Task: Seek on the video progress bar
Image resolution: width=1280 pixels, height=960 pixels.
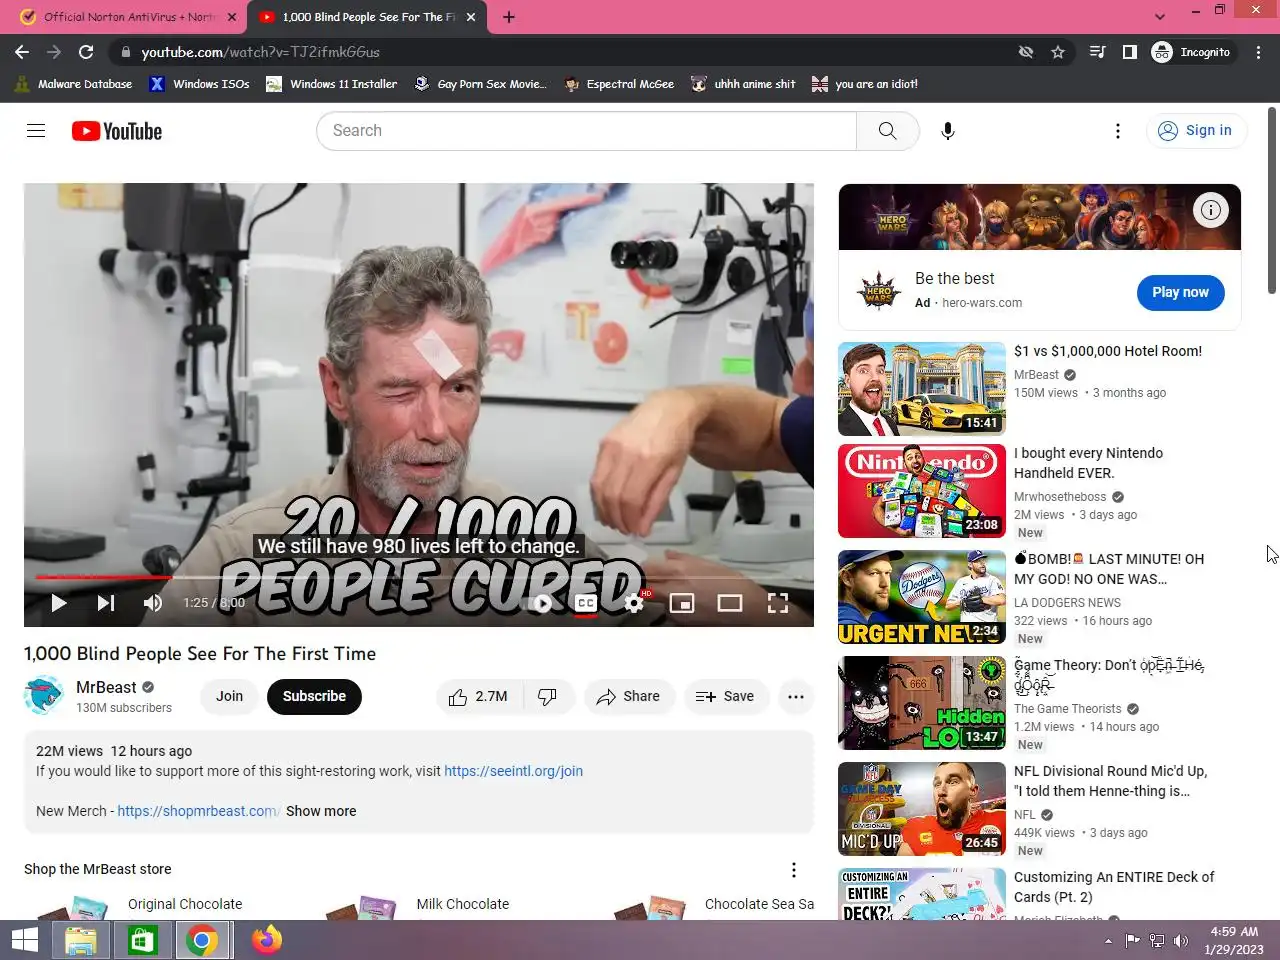Action: (419, 577)
